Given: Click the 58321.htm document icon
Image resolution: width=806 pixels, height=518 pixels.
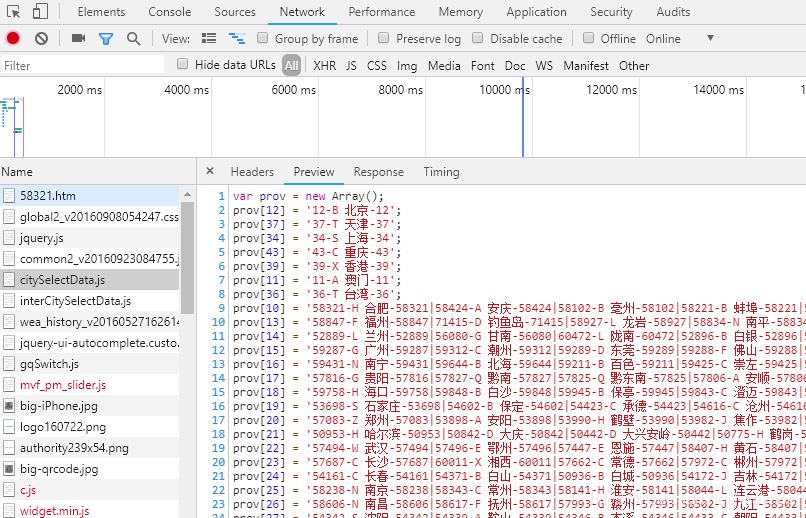Looking at the screenshot, I should click(9, 196).
